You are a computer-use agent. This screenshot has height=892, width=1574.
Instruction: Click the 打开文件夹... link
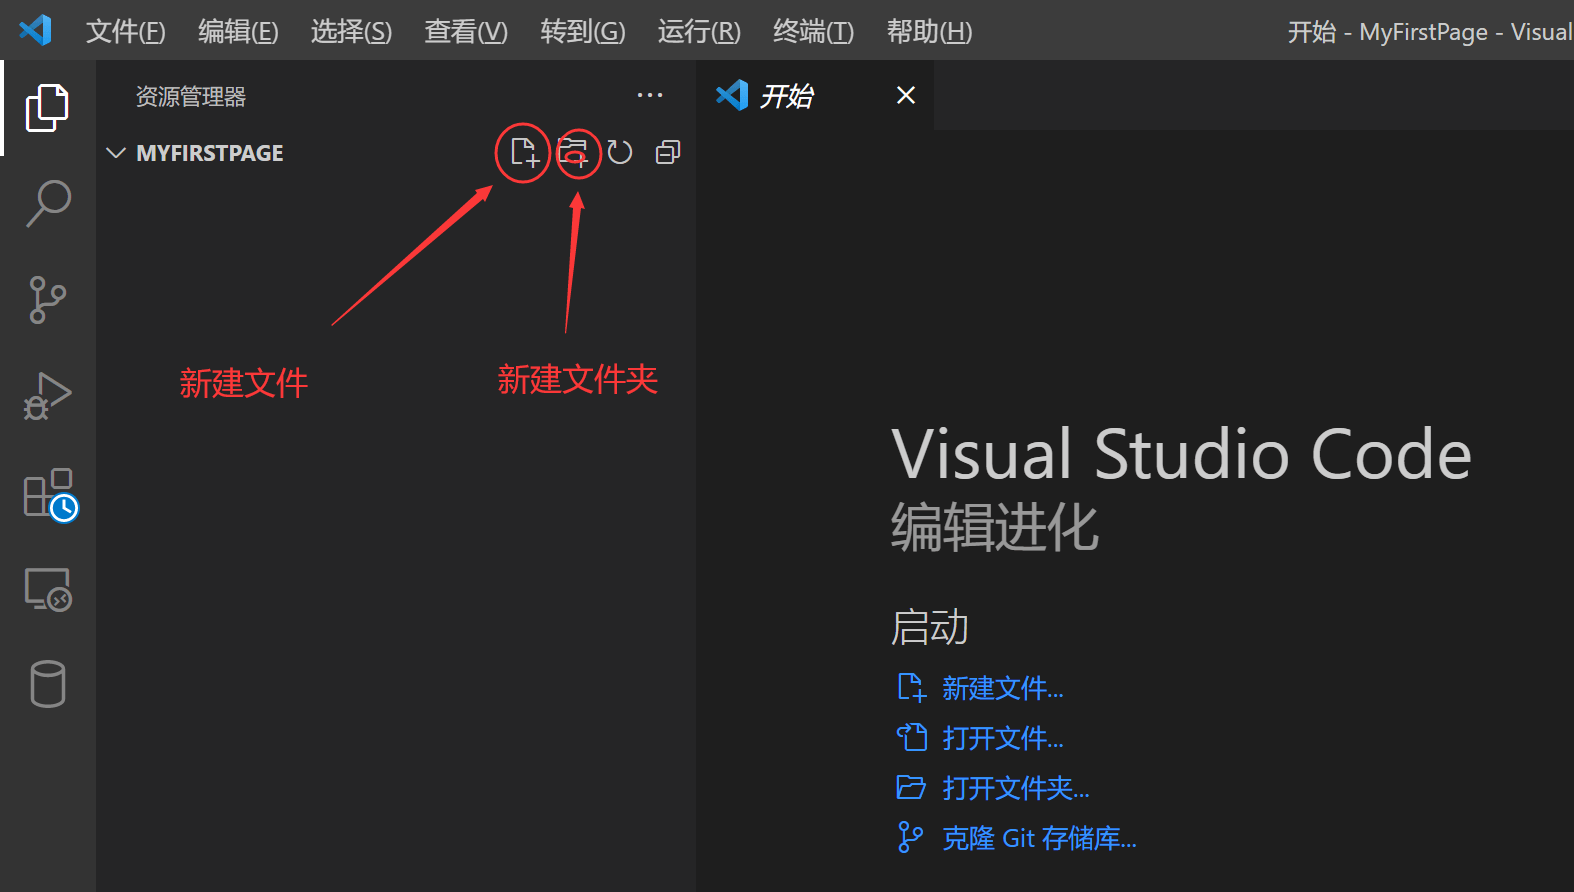tap(1016, 788)
